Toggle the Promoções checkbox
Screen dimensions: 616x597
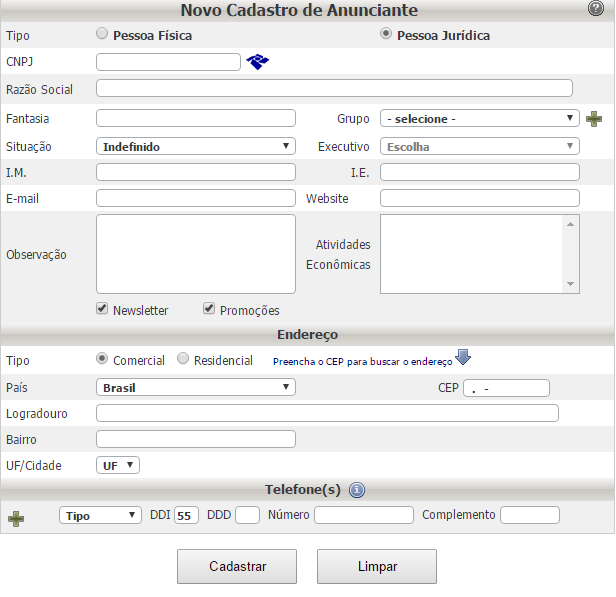pos(209,309)
